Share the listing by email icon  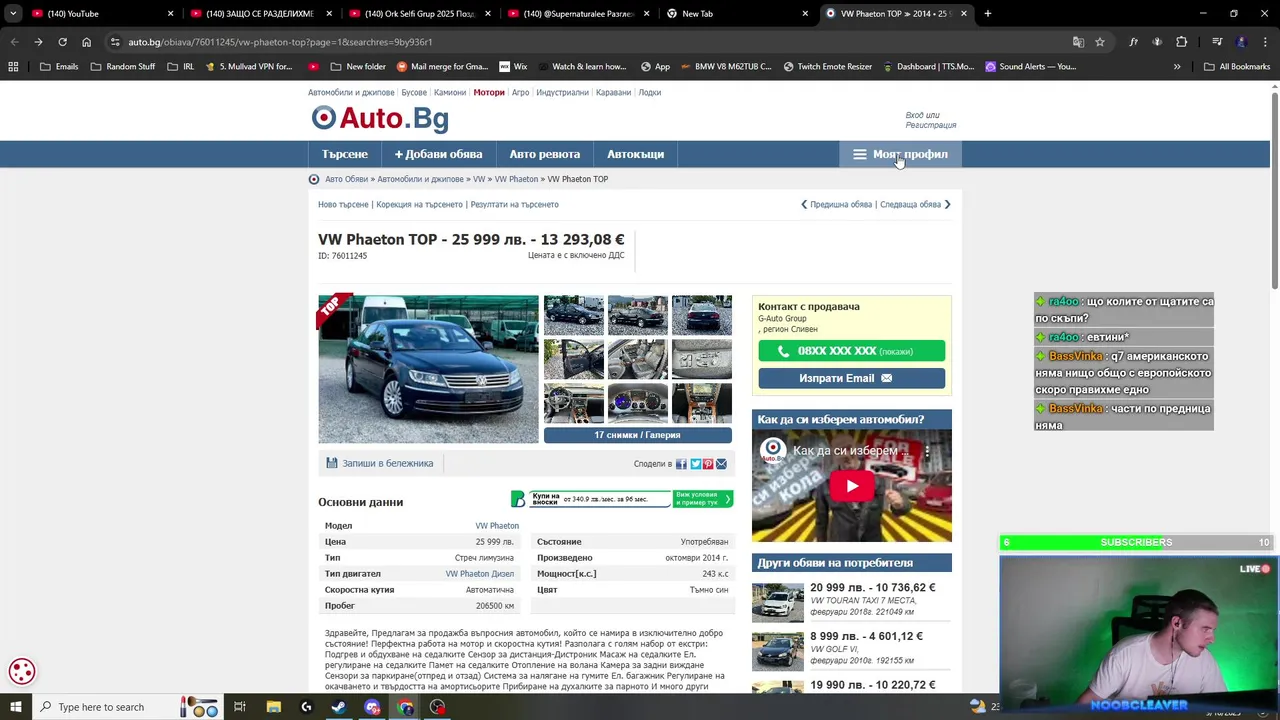(721, 464)
